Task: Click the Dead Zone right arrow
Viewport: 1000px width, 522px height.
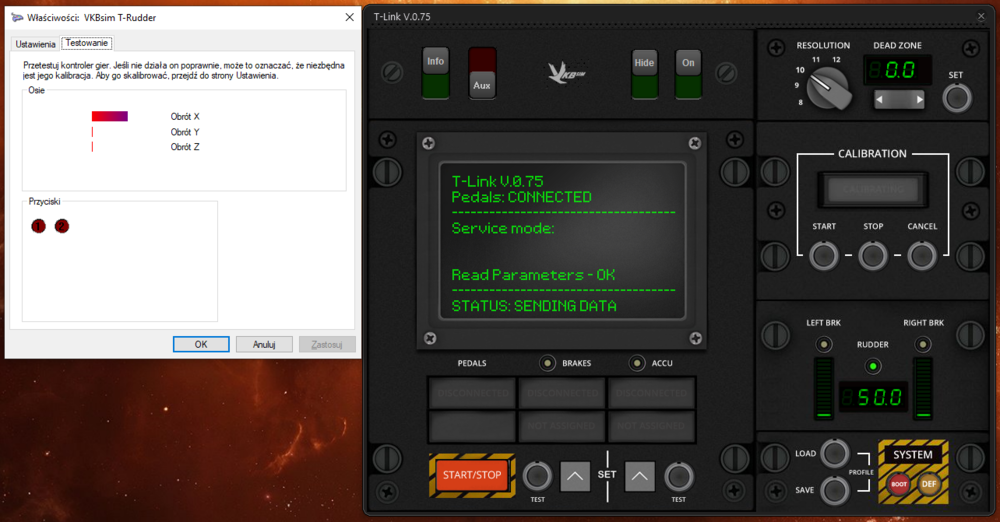Action: point(919,100)
